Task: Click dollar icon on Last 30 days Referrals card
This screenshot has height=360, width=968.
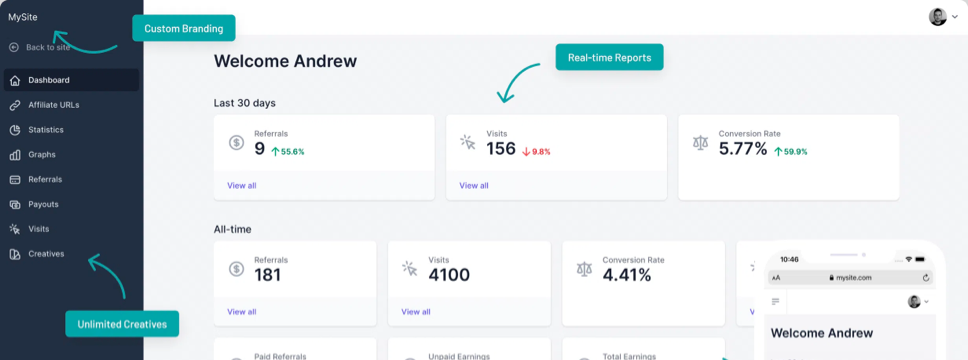Action: click(x=236, y=143)
